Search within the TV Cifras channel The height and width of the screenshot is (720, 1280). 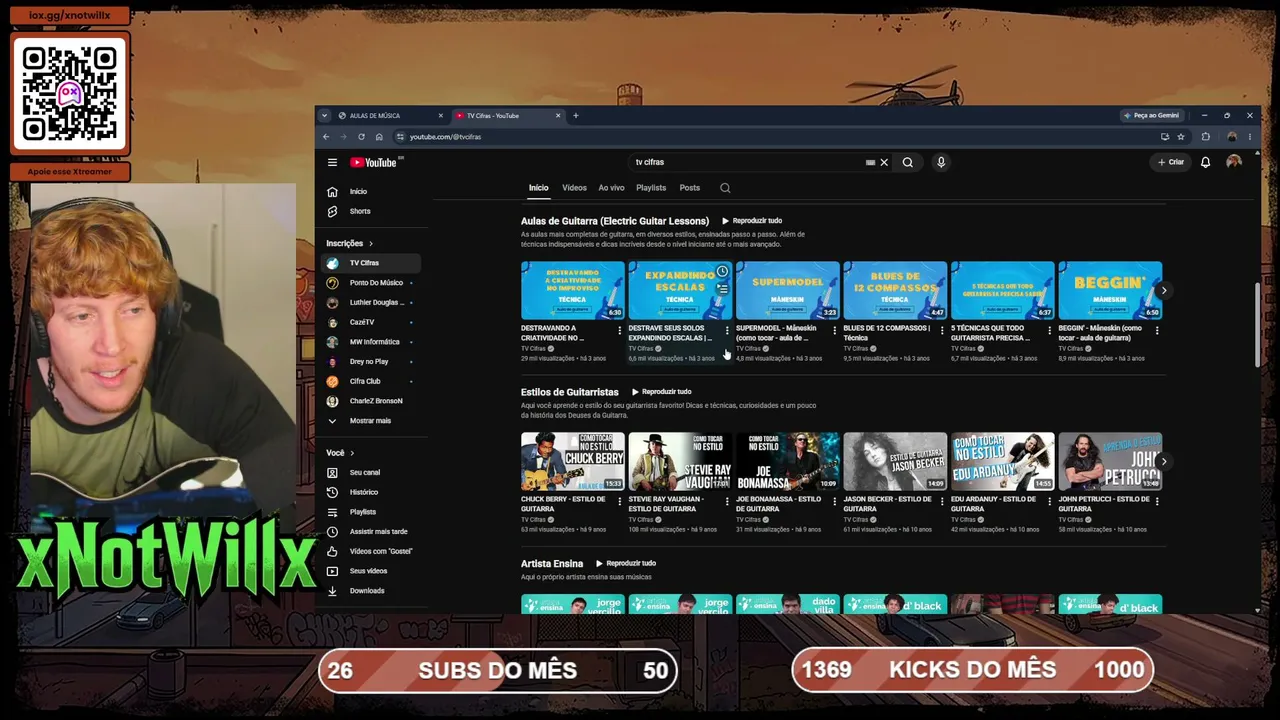[x=725, y=188]
